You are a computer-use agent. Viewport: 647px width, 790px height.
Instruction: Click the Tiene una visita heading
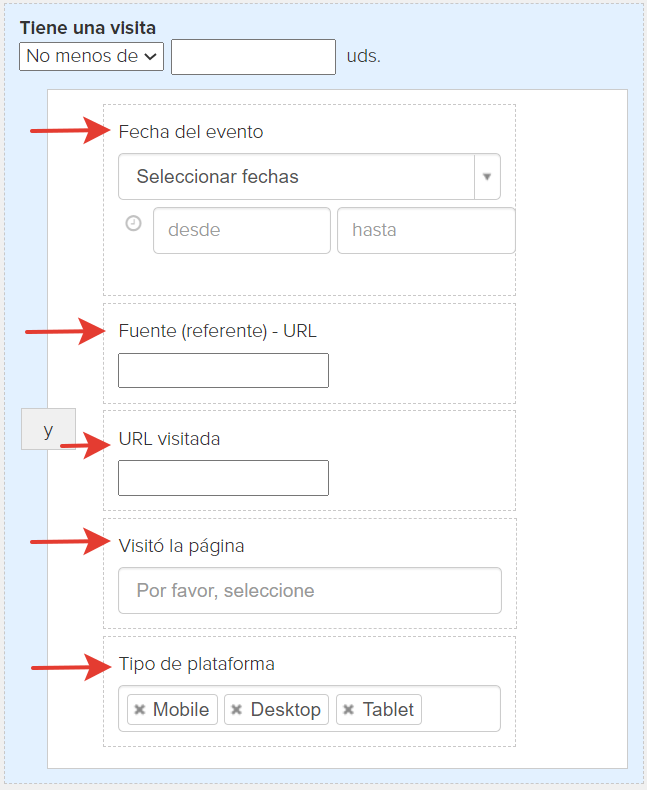click(x=88, y=28)
